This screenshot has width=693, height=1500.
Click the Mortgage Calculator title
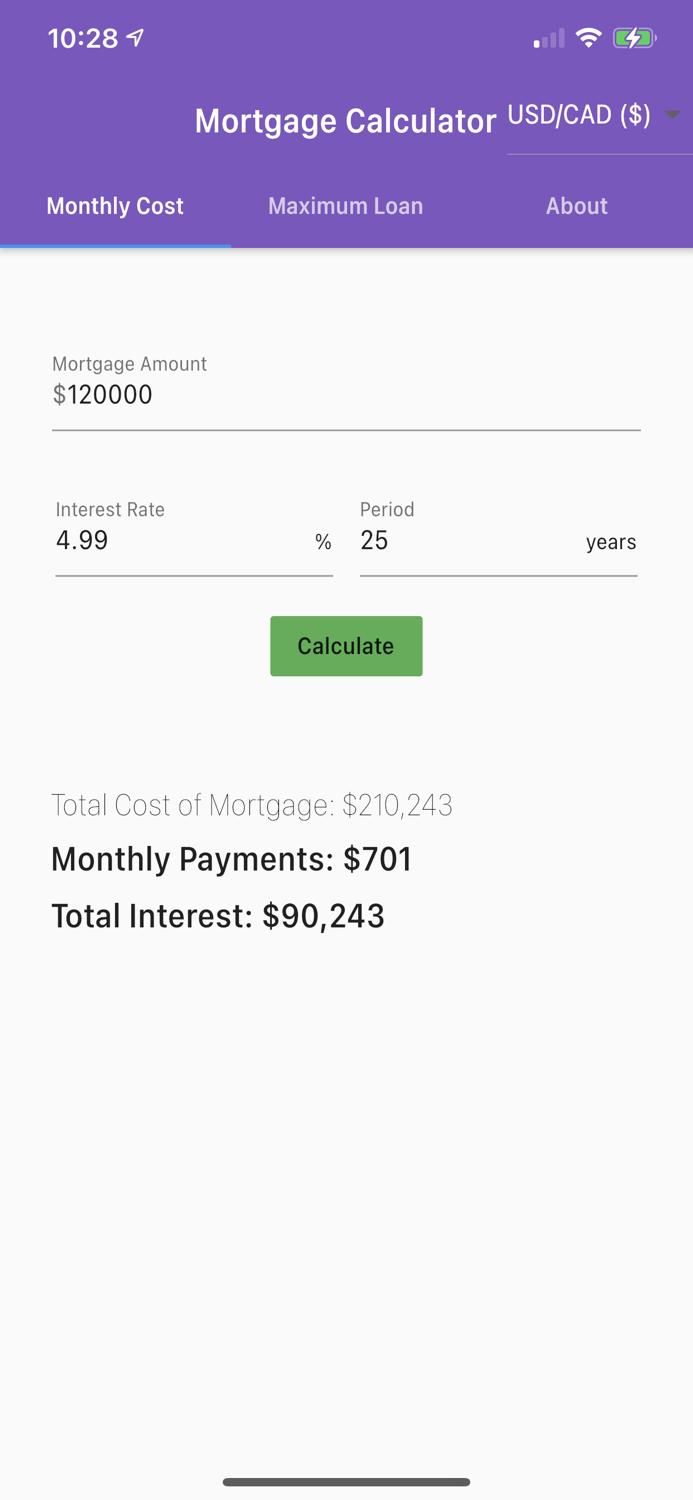(x=346, y=120)
